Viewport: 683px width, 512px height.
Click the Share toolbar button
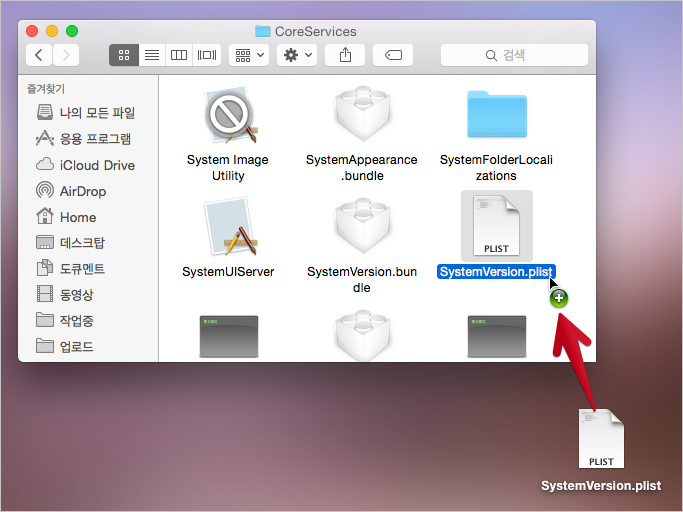pos(345,55)
